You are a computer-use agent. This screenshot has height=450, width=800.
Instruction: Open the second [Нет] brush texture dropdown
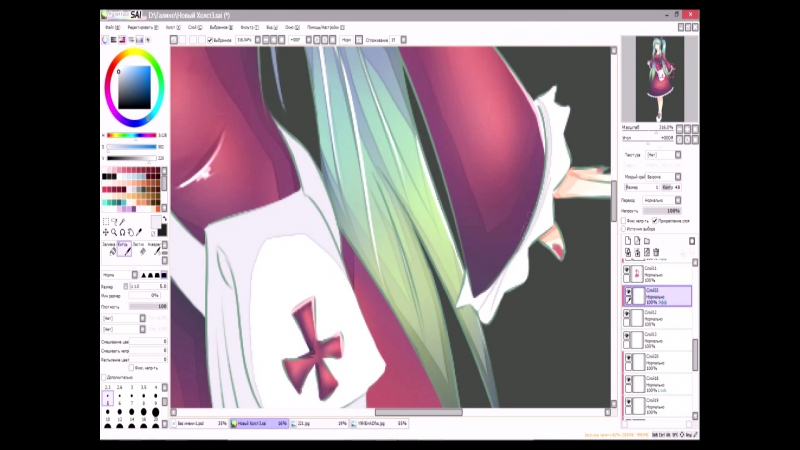[143, 330]
